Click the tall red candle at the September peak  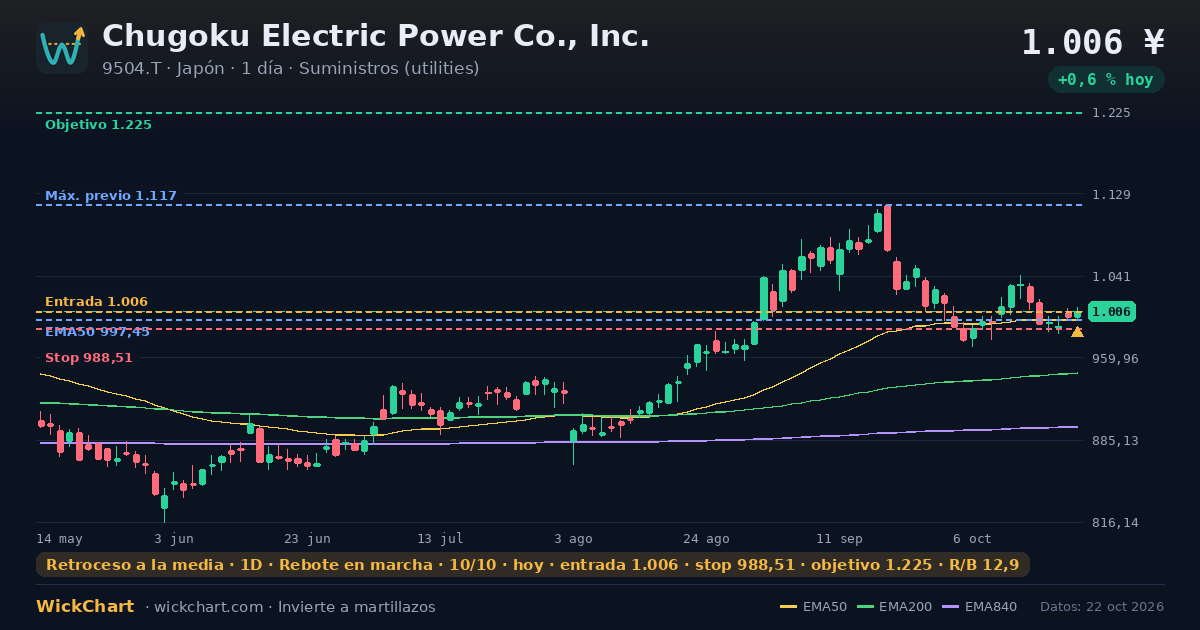[x=887, y=228]
